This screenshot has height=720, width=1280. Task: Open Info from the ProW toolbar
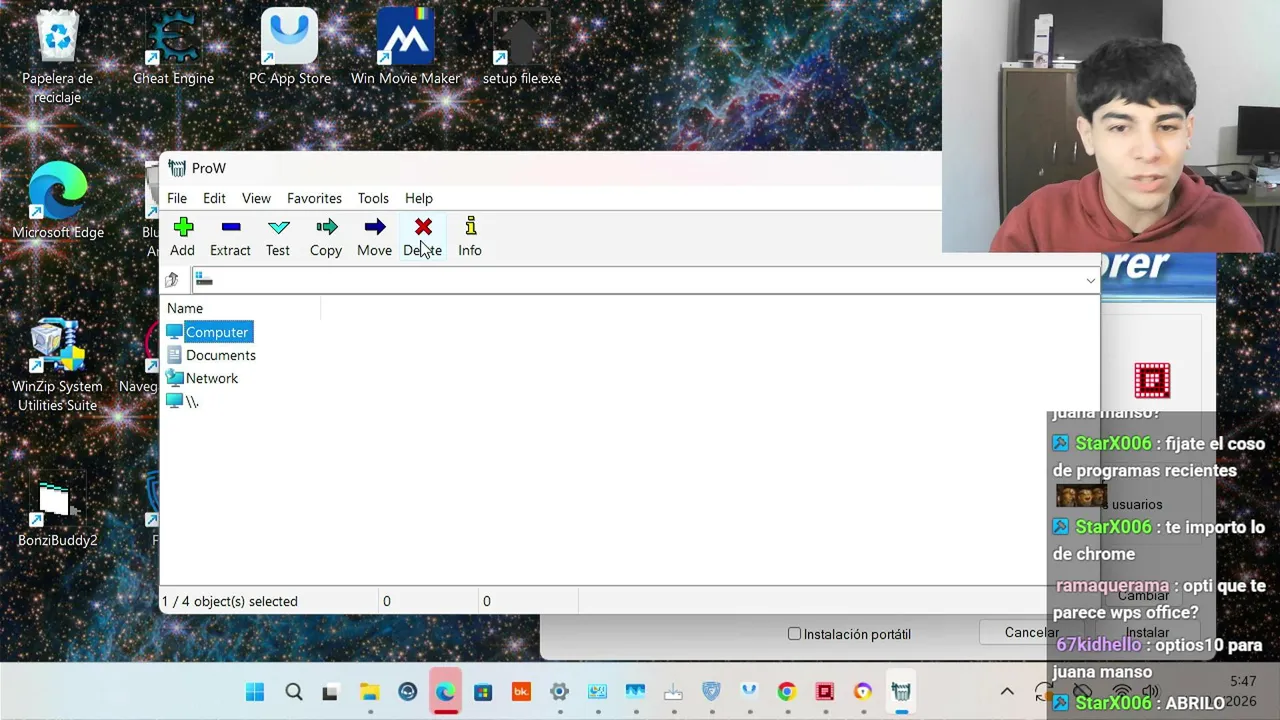click(x=470, y=238)
